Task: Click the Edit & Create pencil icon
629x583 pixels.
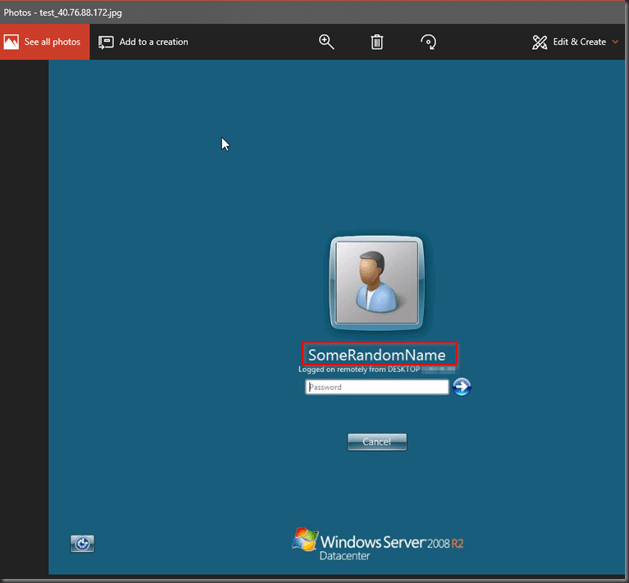Action: tap(540, 42)
